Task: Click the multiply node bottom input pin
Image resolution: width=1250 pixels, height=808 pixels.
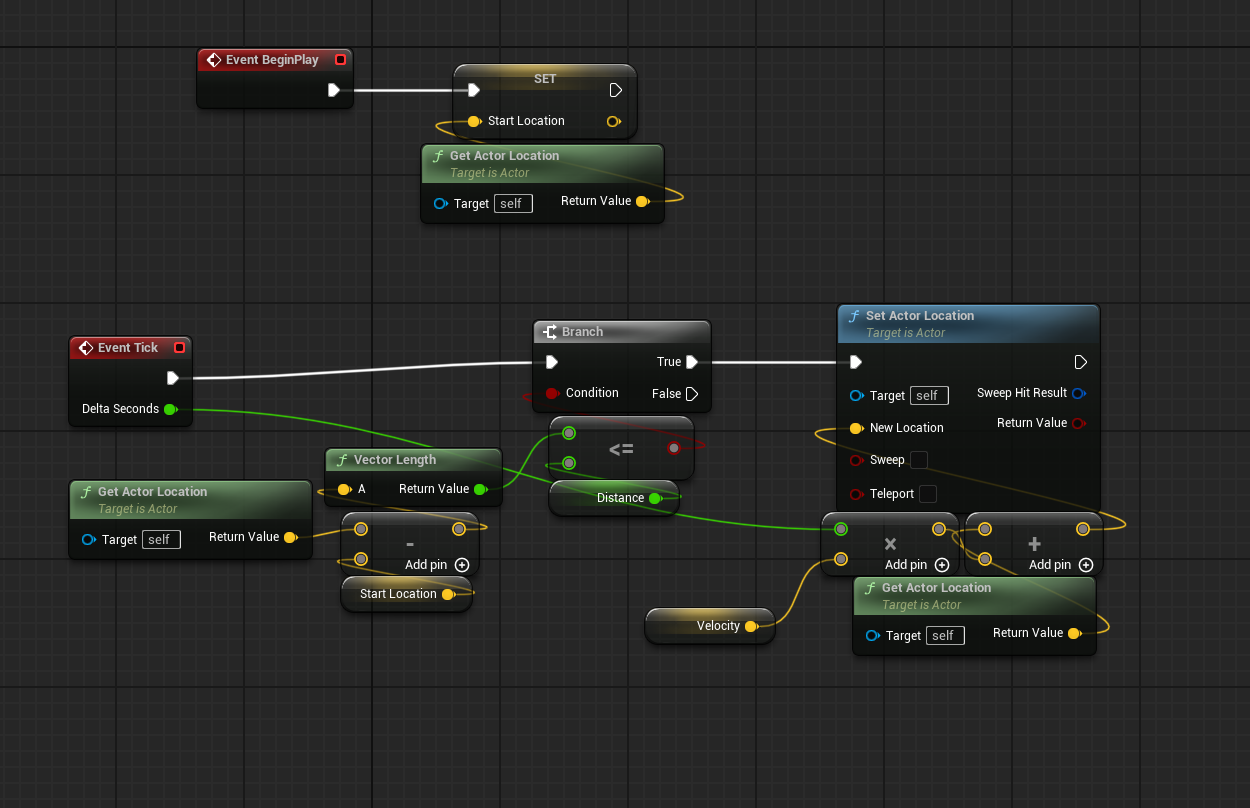Action: 841,559
